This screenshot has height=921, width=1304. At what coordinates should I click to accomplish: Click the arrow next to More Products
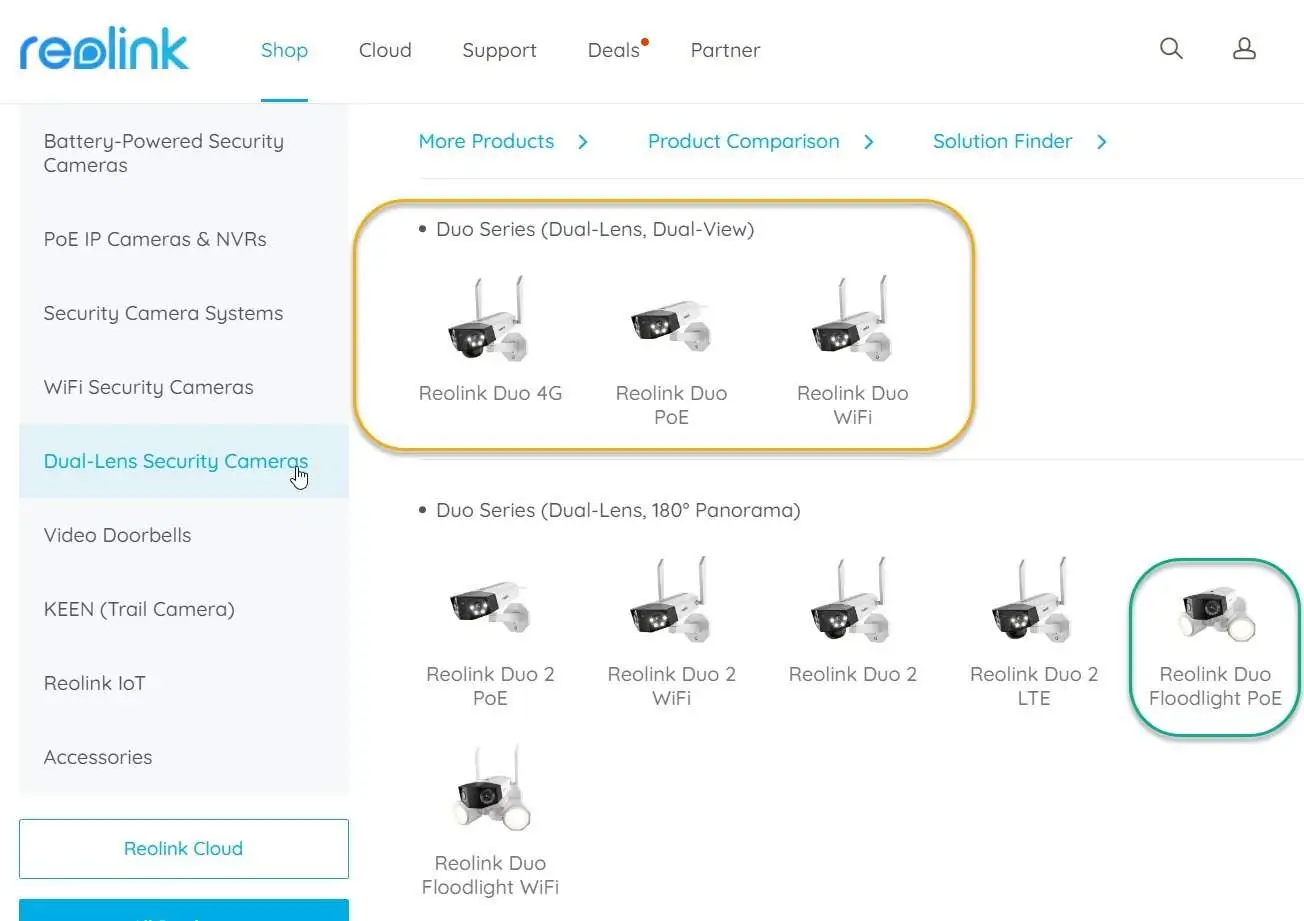click(x=583, y=142)
